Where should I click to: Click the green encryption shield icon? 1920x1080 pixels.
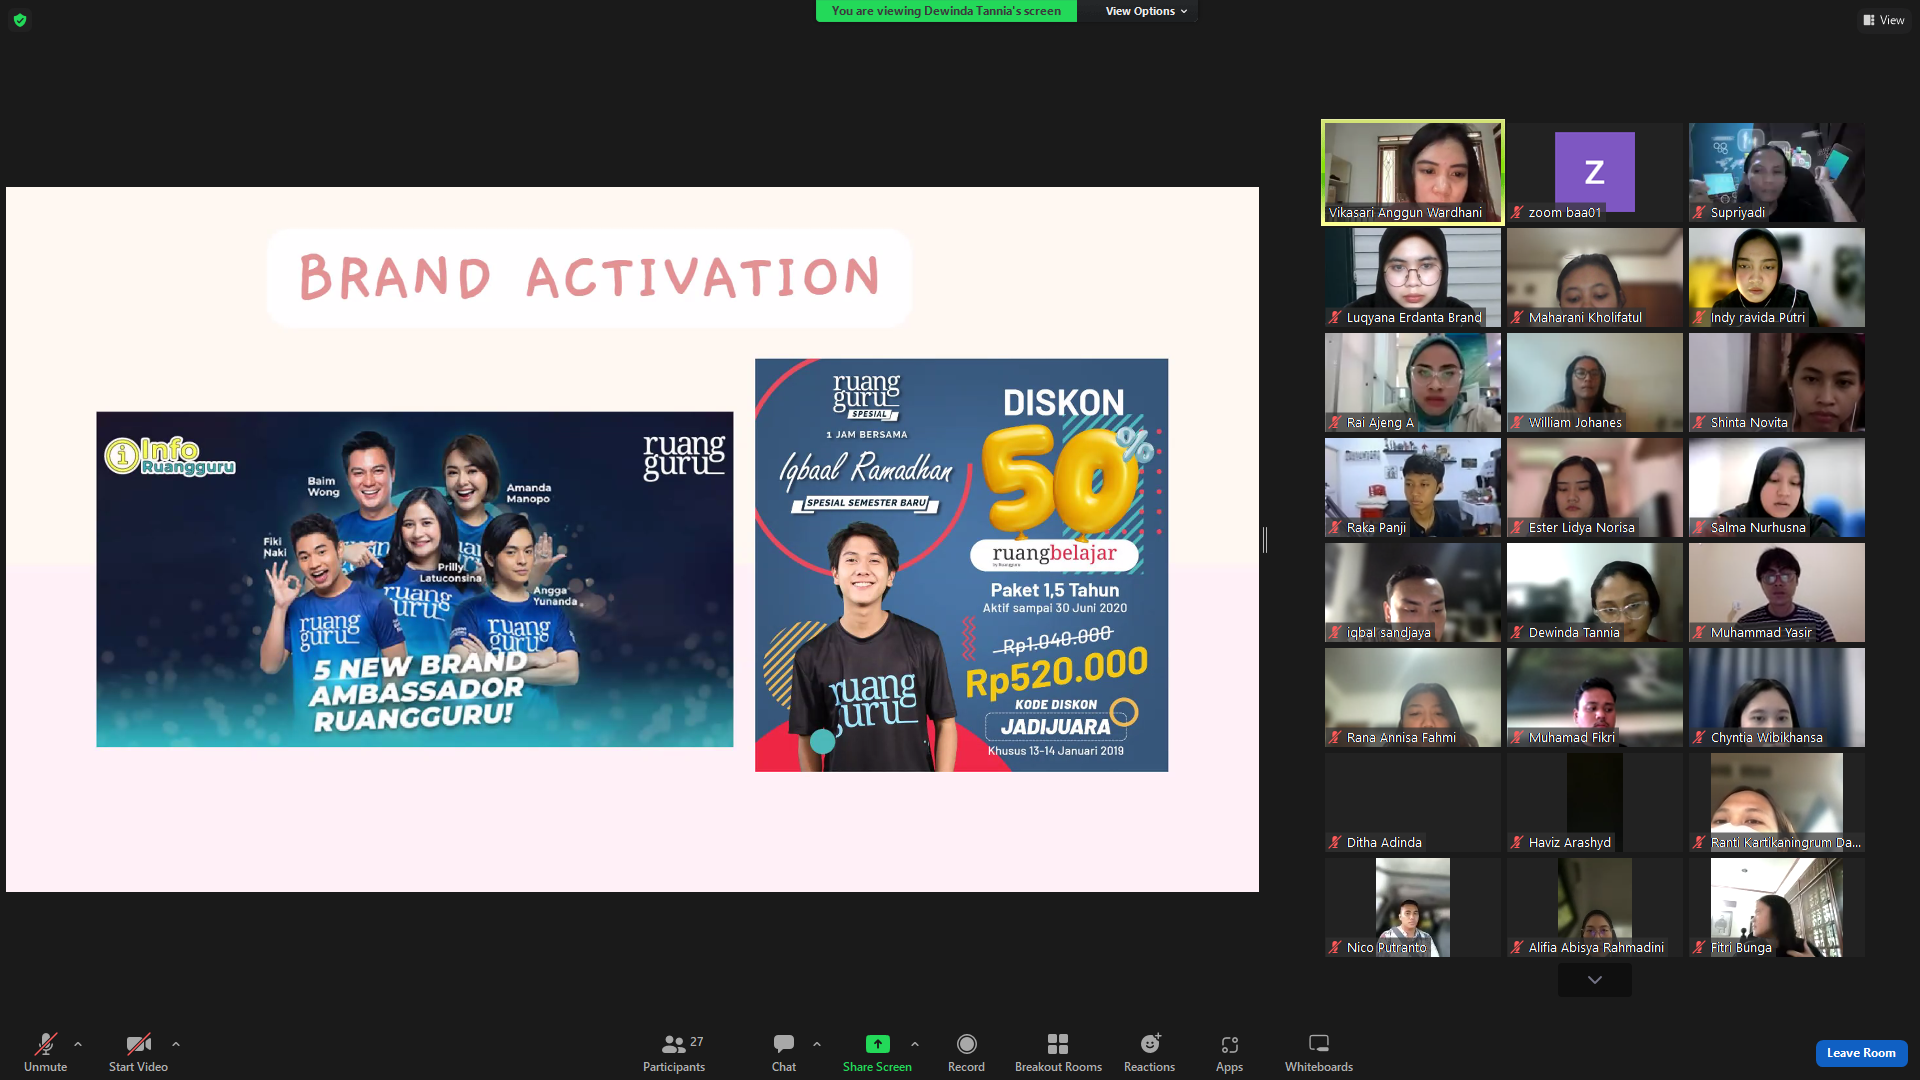20,20
